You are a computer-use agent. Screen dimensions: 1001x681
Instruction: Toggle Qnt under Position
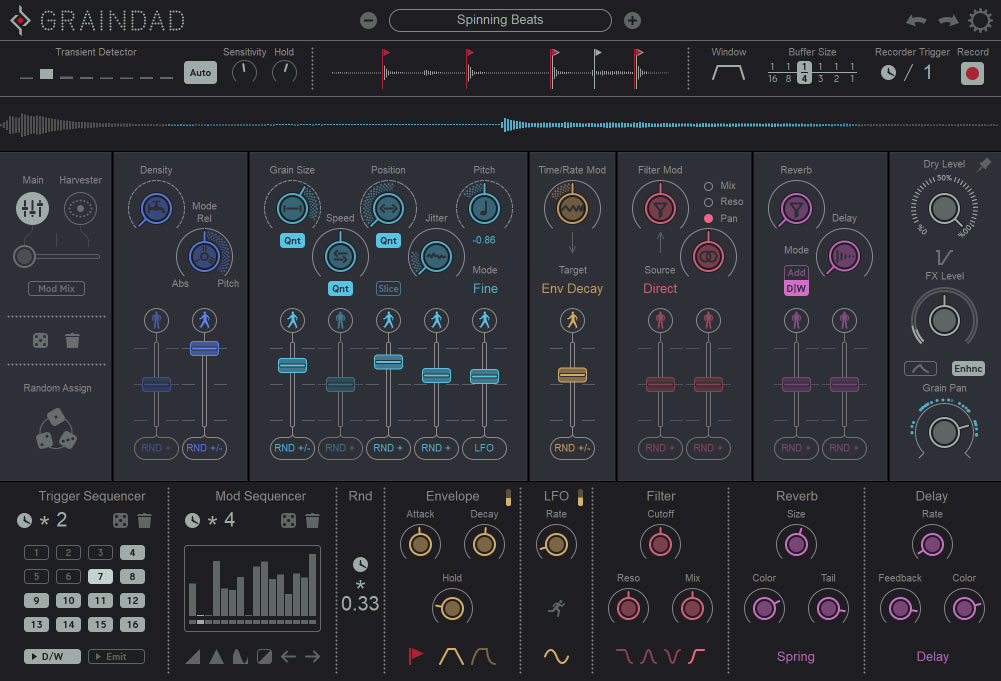pyautogui.click(x=388, y=241)
